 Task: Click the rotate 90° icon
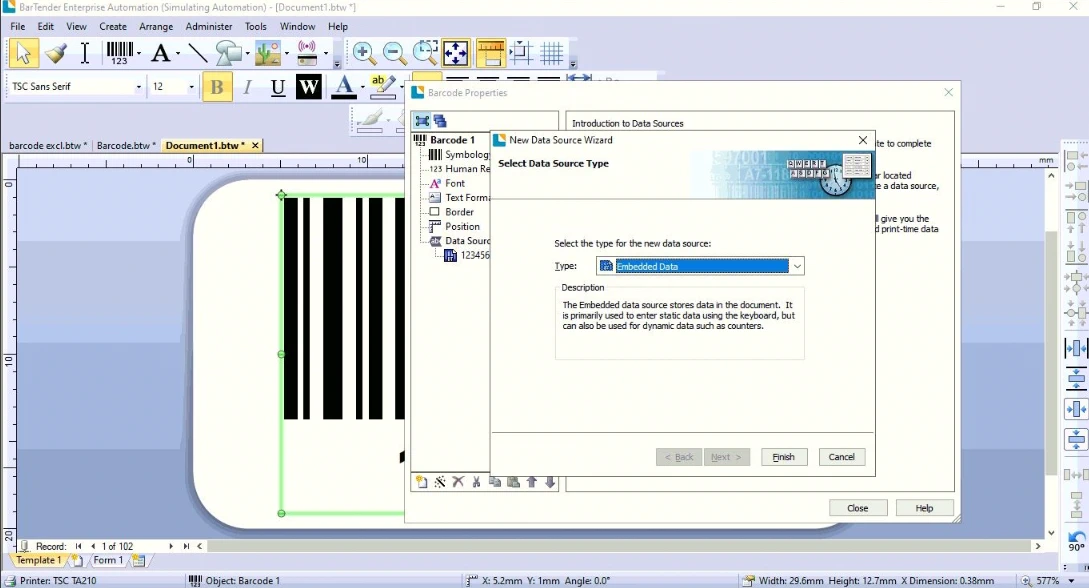(x=1076, y=541)
